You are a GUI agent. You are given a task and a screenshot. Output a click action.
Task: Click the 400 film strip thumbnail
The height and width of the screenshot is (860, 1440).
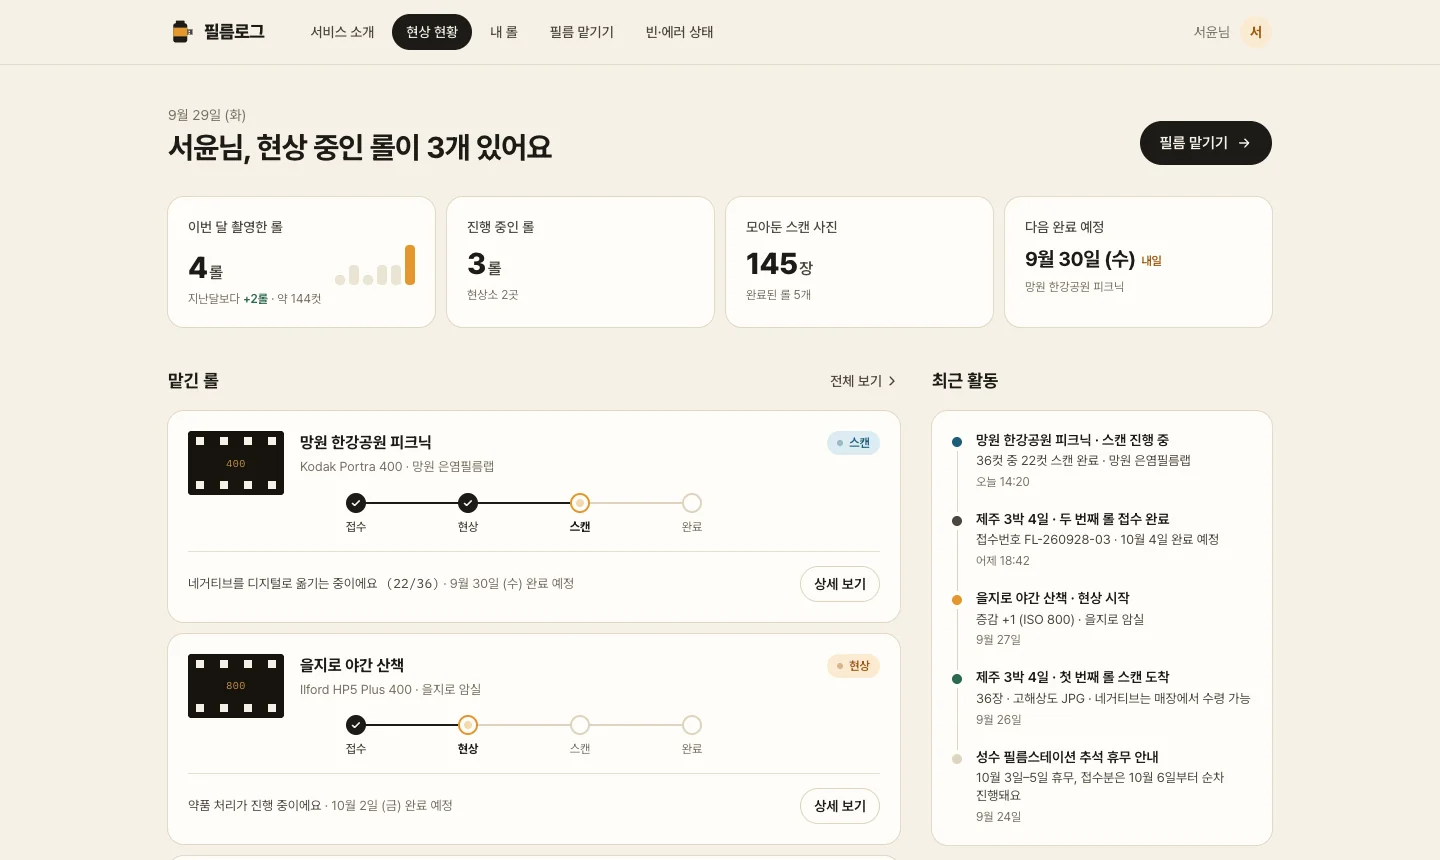[236, 463]
